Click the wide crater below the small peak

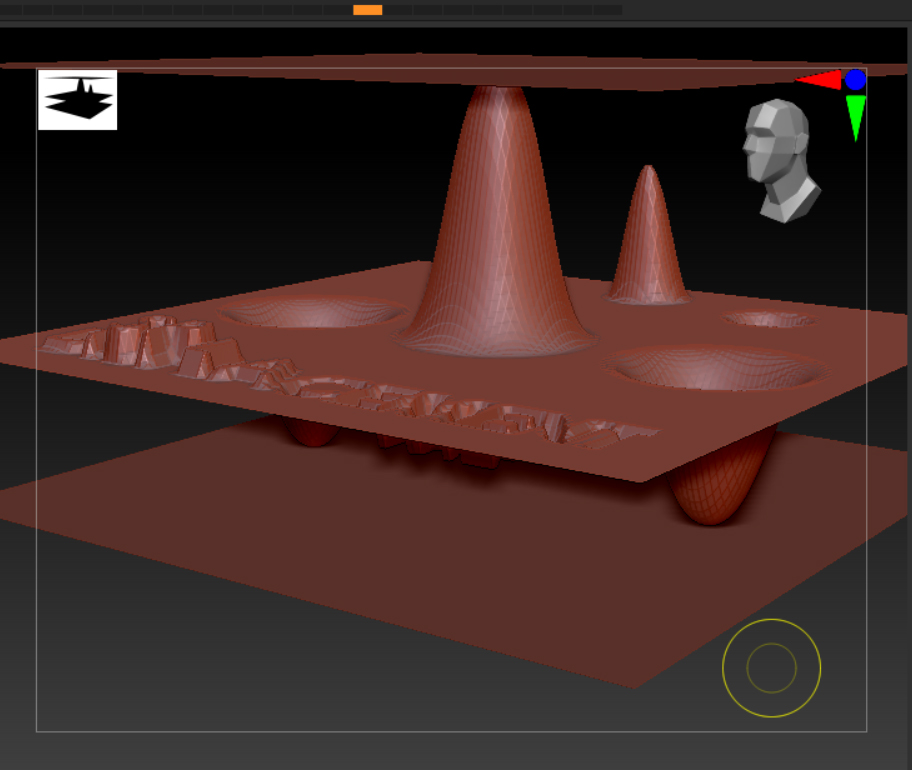pos(717,368)
